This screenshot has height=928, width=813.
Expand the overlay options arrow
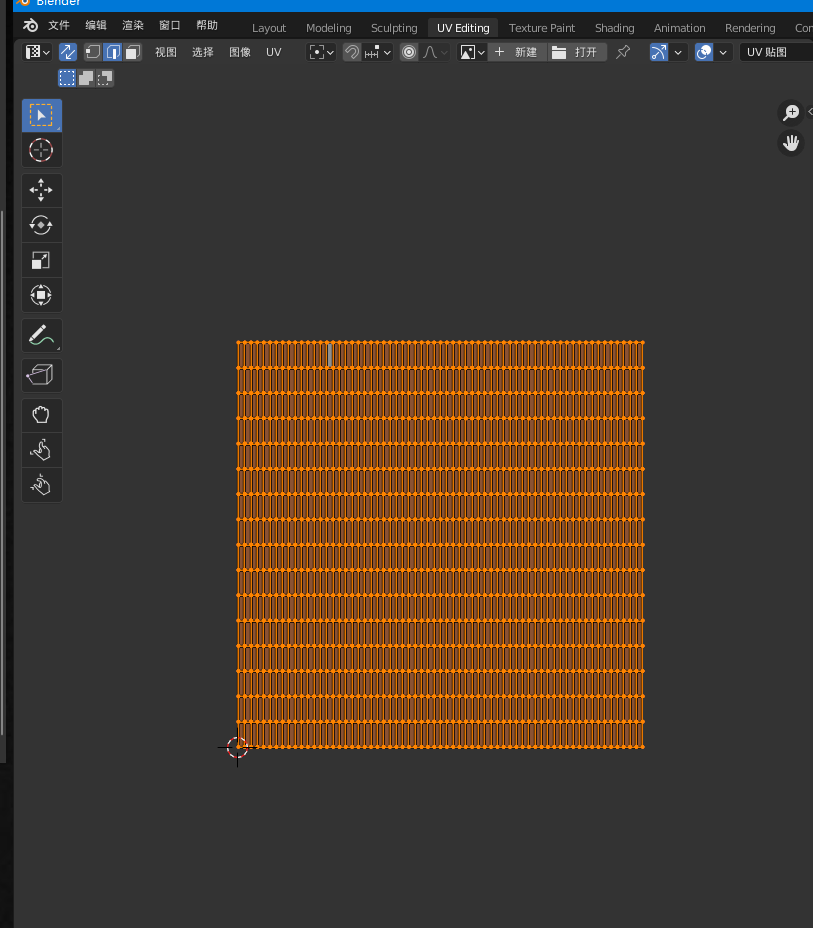pyautogui.click(x=723, y=52)
